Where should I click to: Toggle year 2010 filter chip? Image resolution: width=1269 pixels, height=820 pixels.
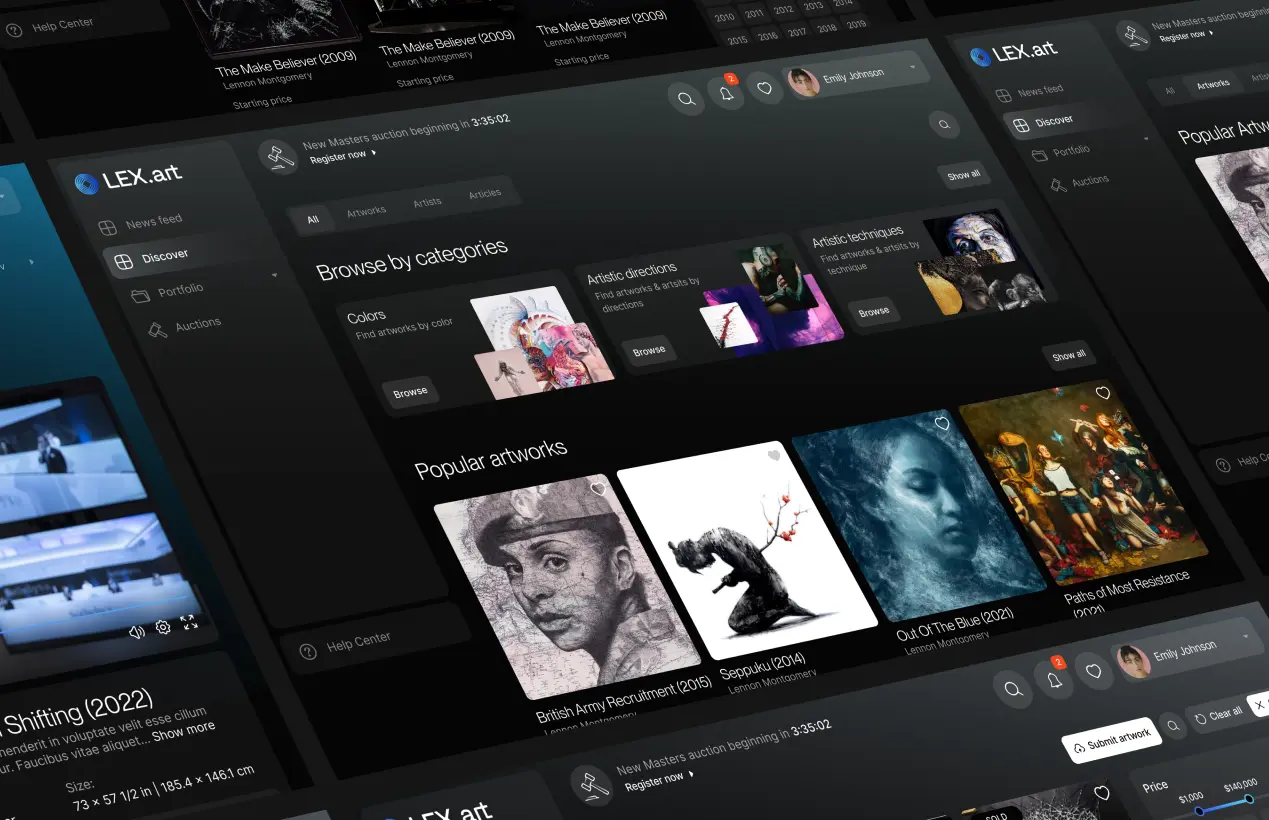725,17
